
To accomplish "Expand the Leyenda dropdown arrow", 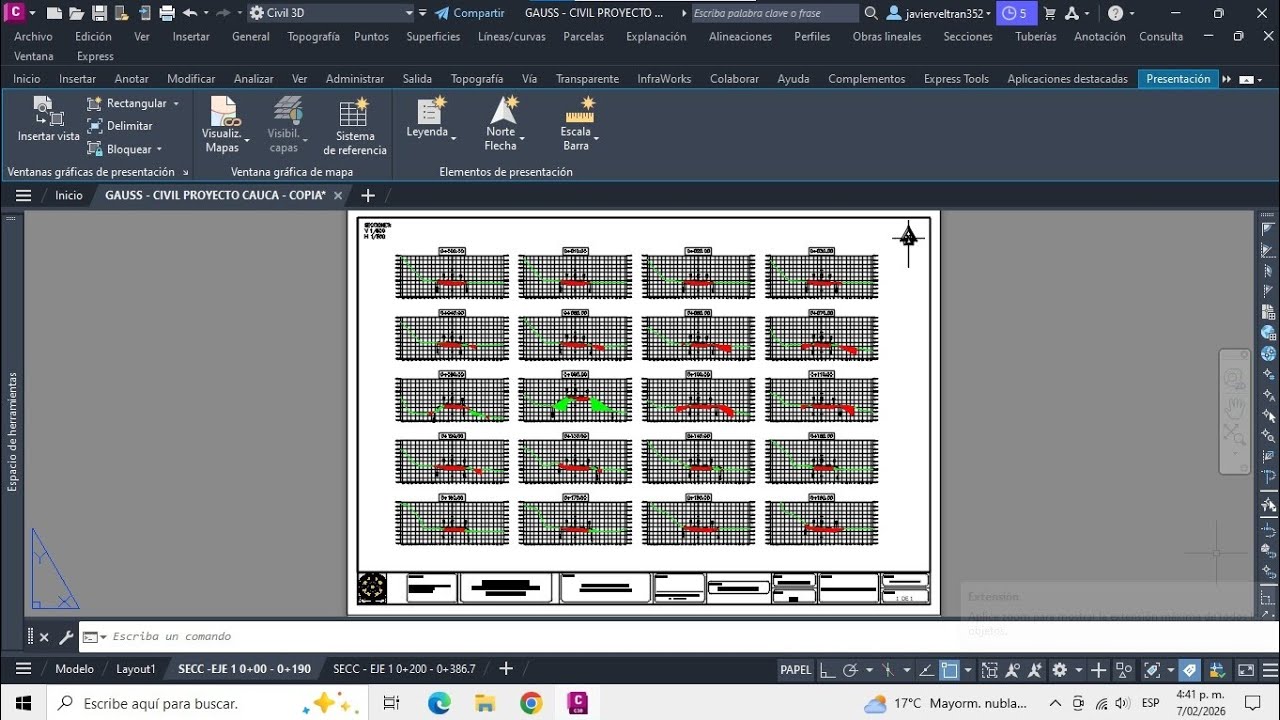I will tap(454, 137).
